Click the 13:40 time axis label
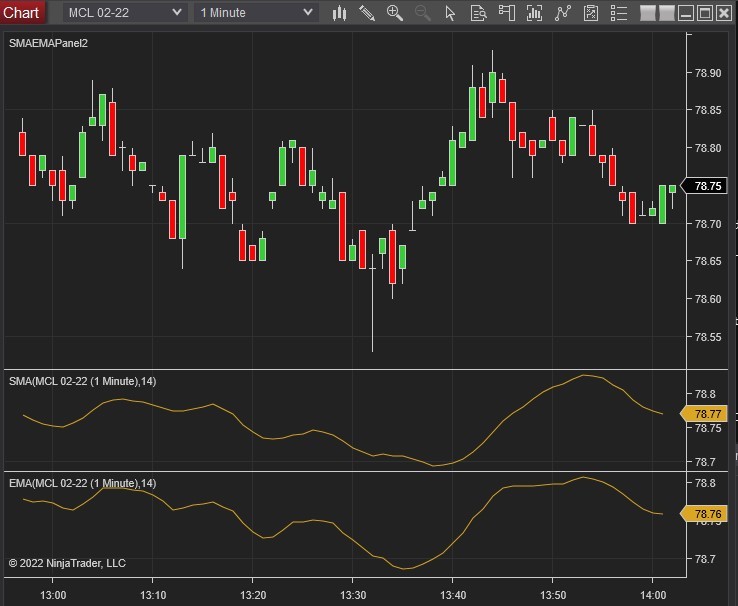 (453, 595)
